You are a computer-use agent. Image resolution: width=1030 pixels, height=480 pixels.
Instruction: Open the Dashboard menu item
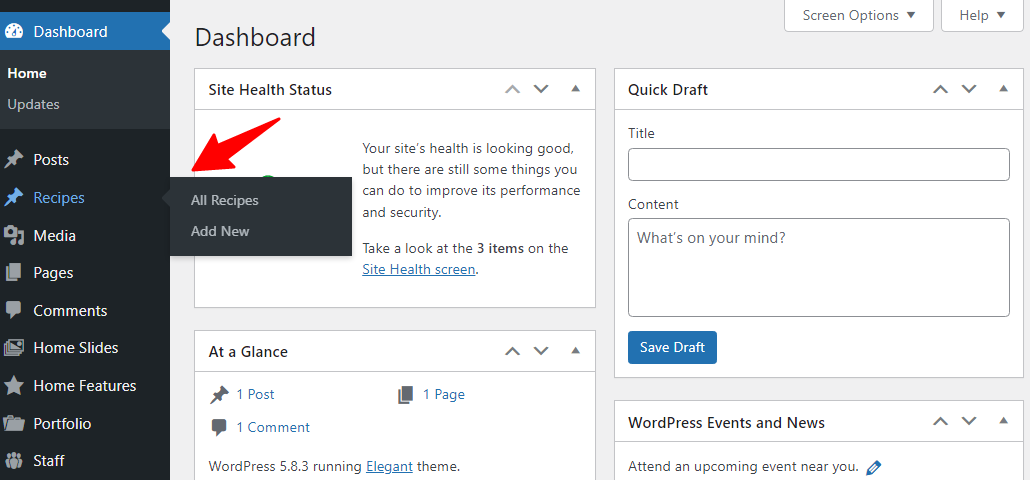pos(85,32)
